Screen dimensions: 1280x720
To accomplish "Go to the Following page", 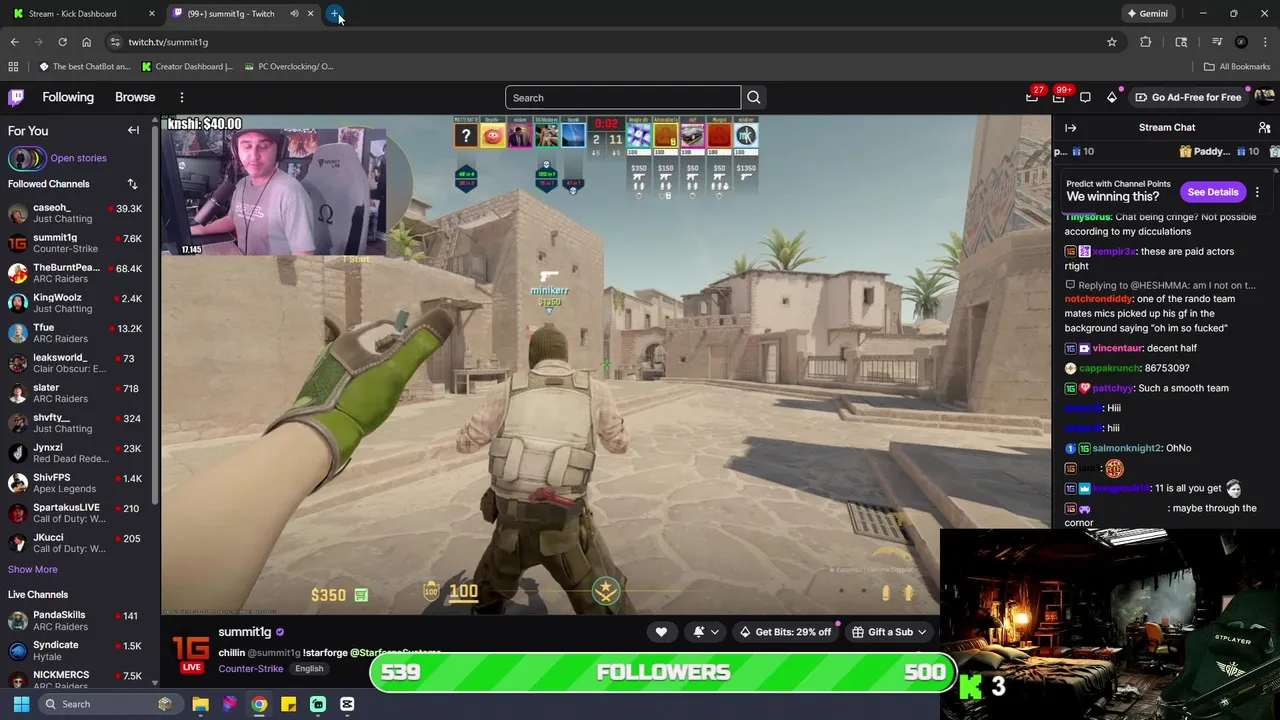I will click(x=68, y=97).
